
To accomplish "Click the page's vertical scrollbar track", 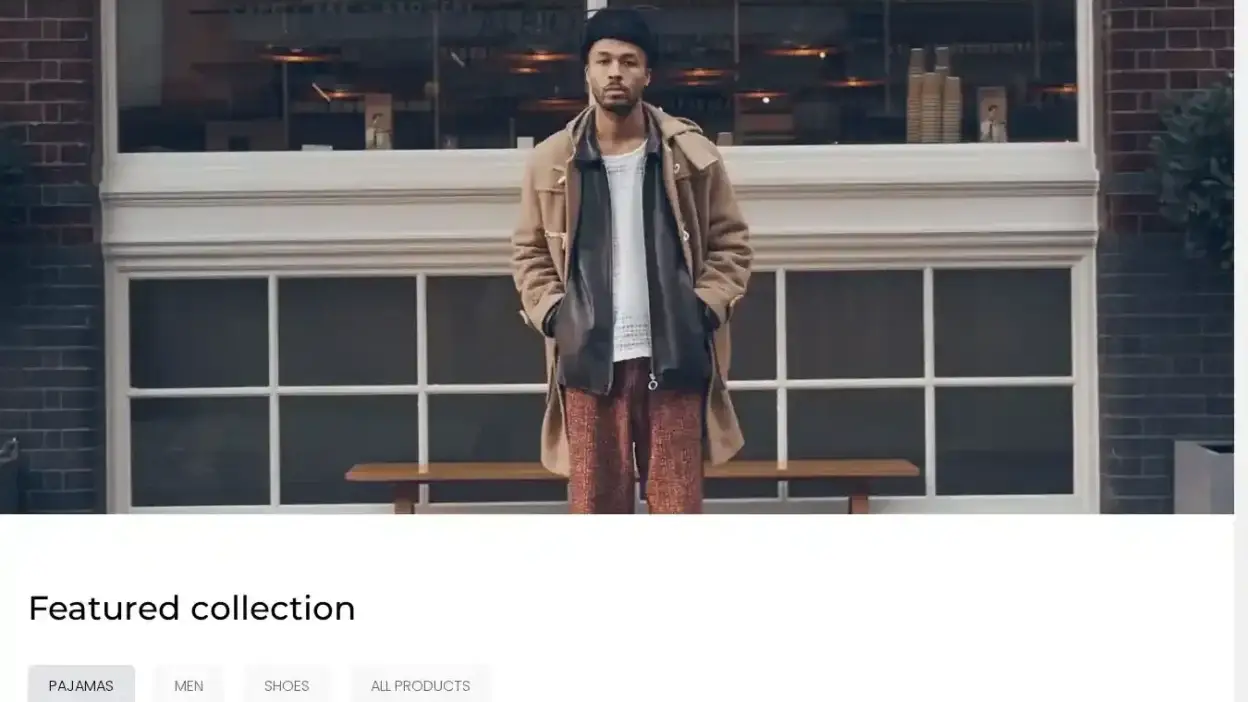I will (1241, 351).
